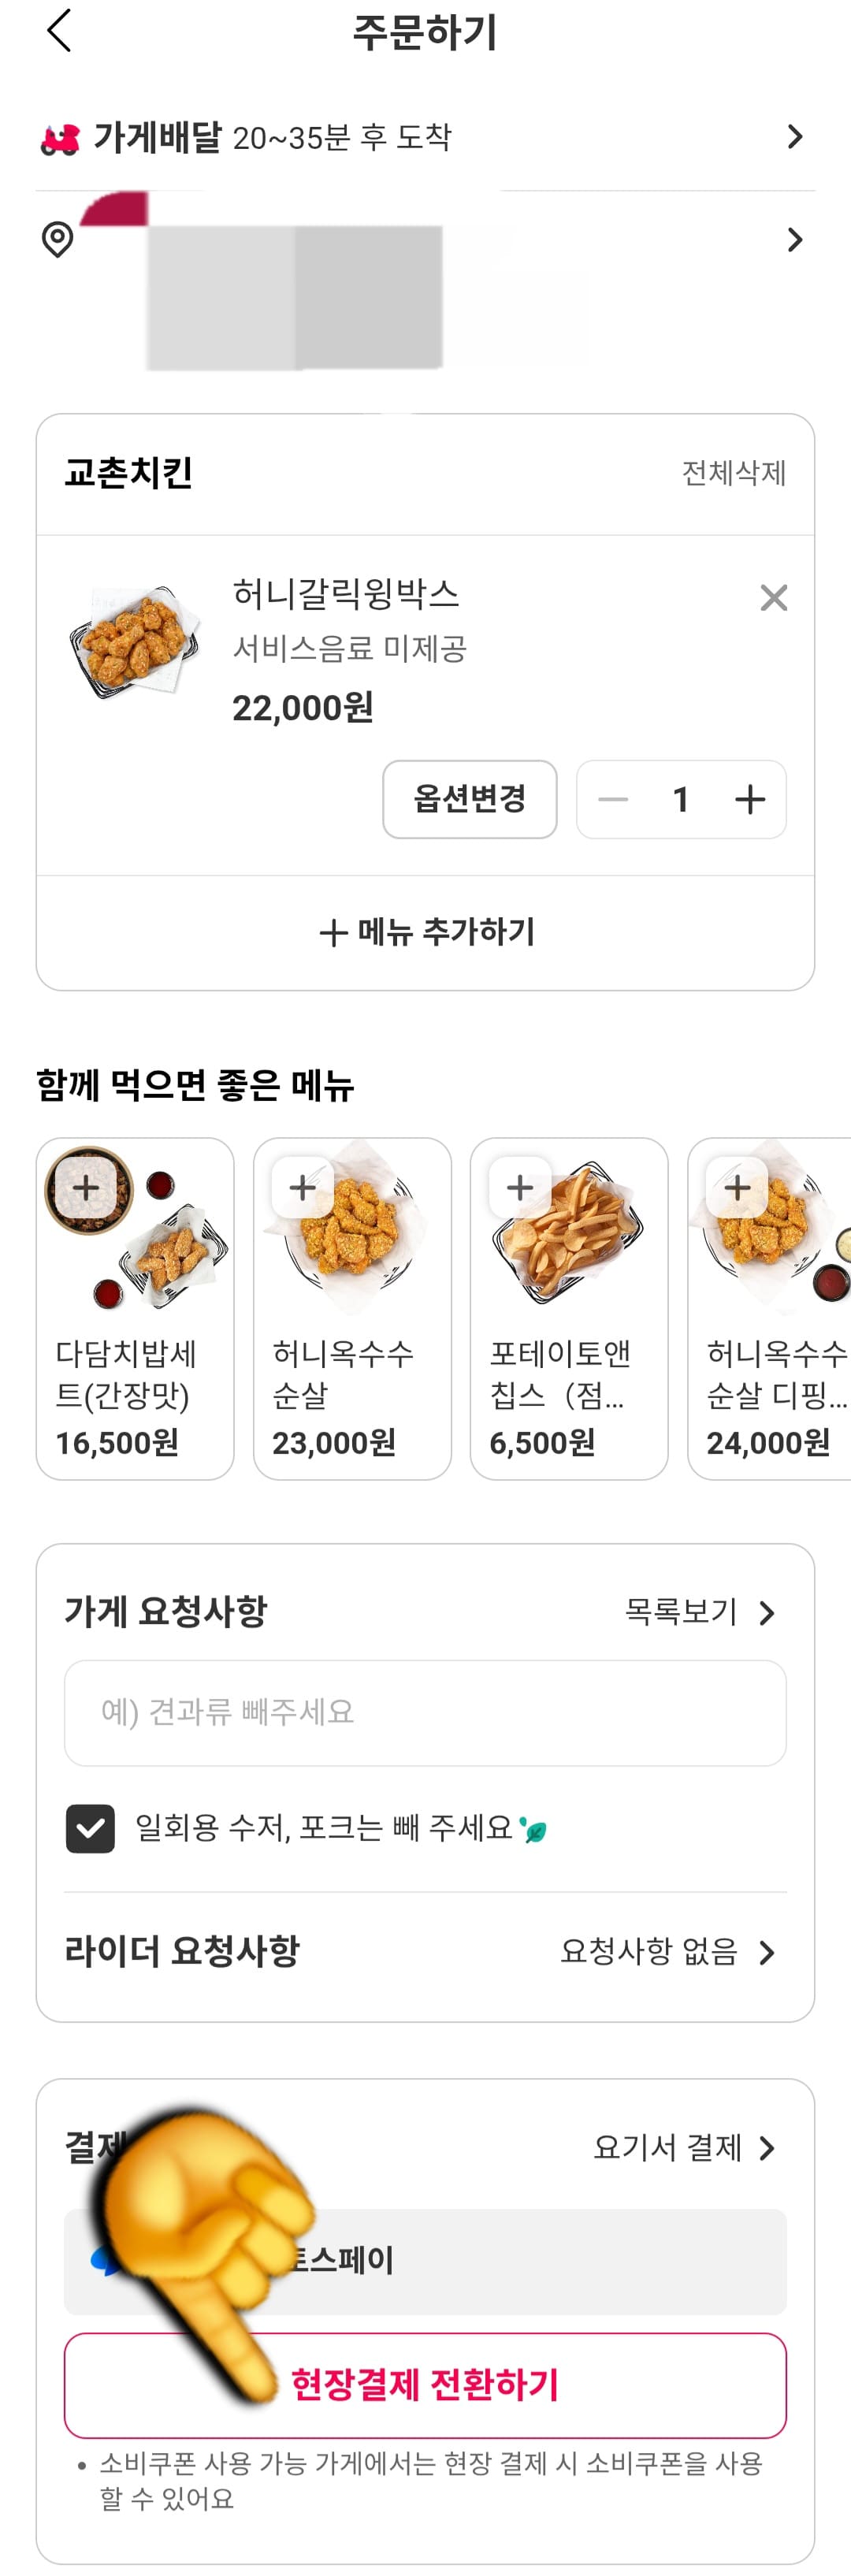Tap the location pin next to the address
This screenshot has height=2576, width=851.
coord(57,240)
